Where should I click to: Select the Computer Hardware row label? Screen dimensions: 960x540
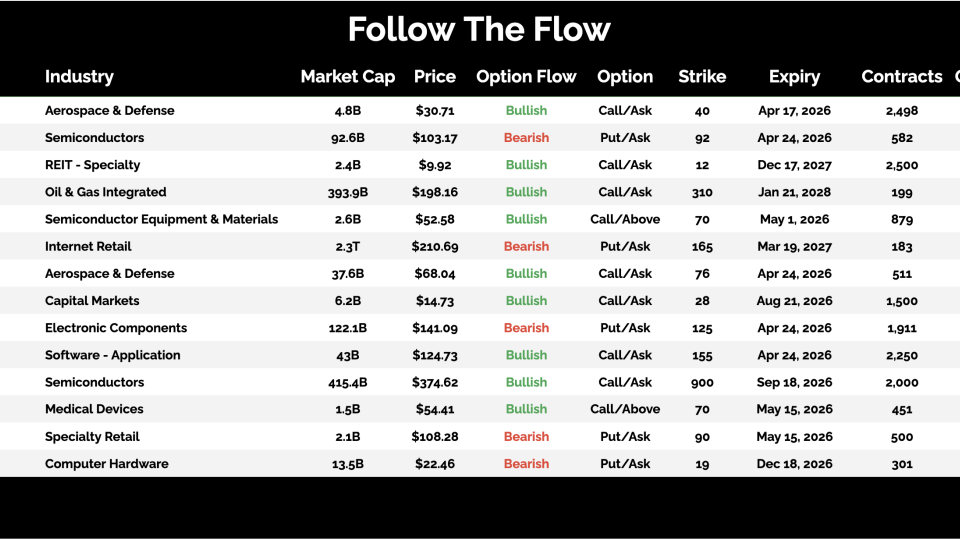tap(107, 464)
